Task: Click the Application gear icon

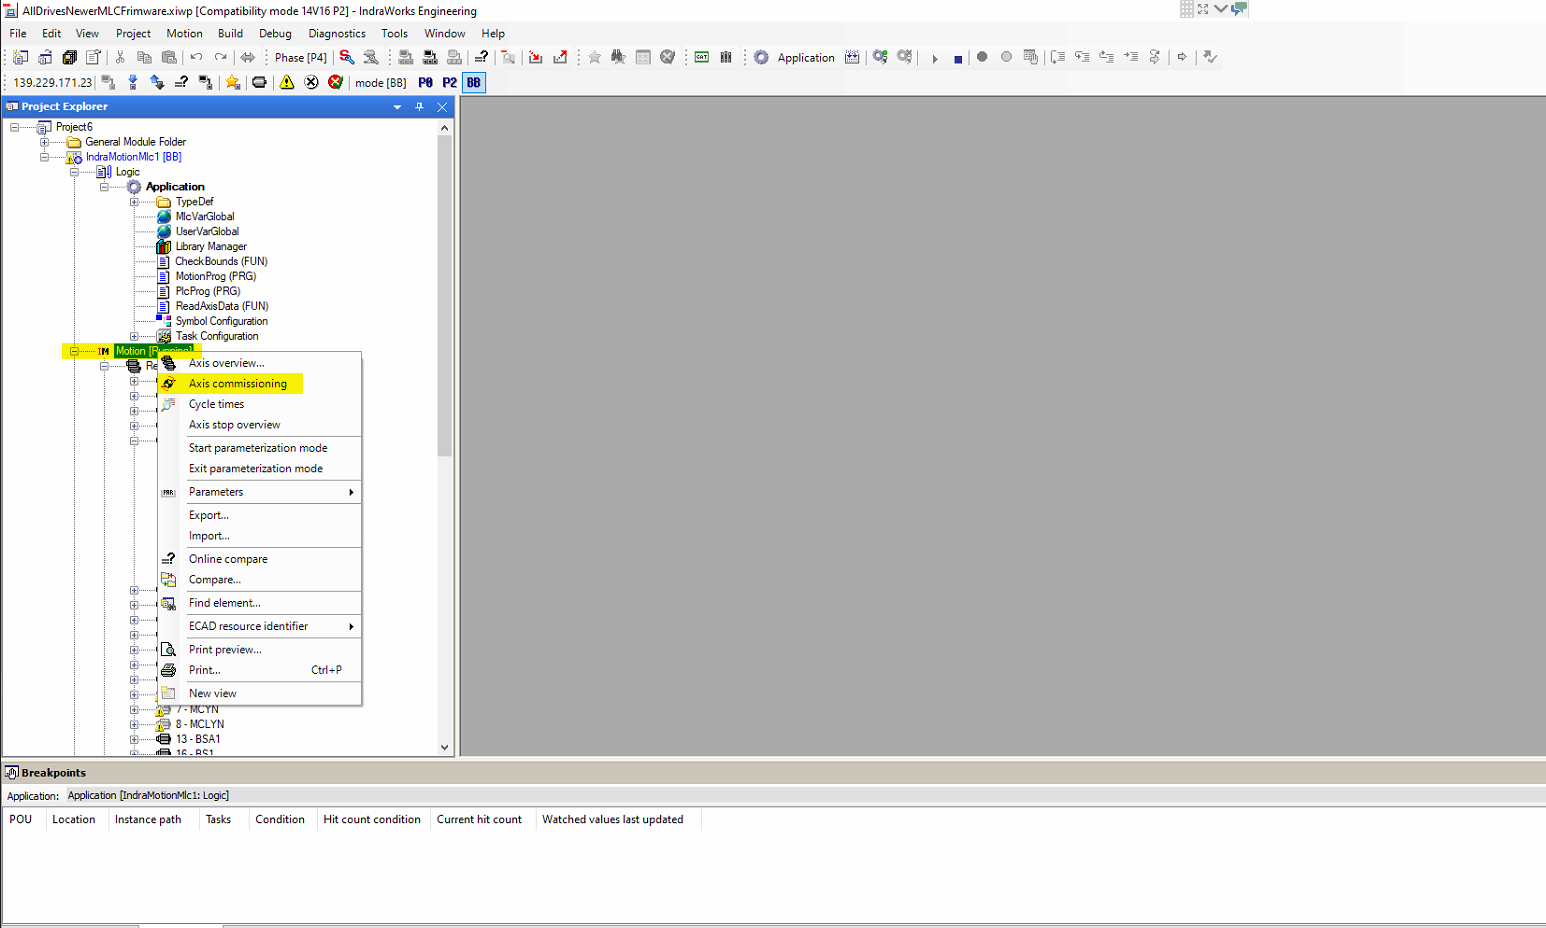Action: (x=761, y=57)
